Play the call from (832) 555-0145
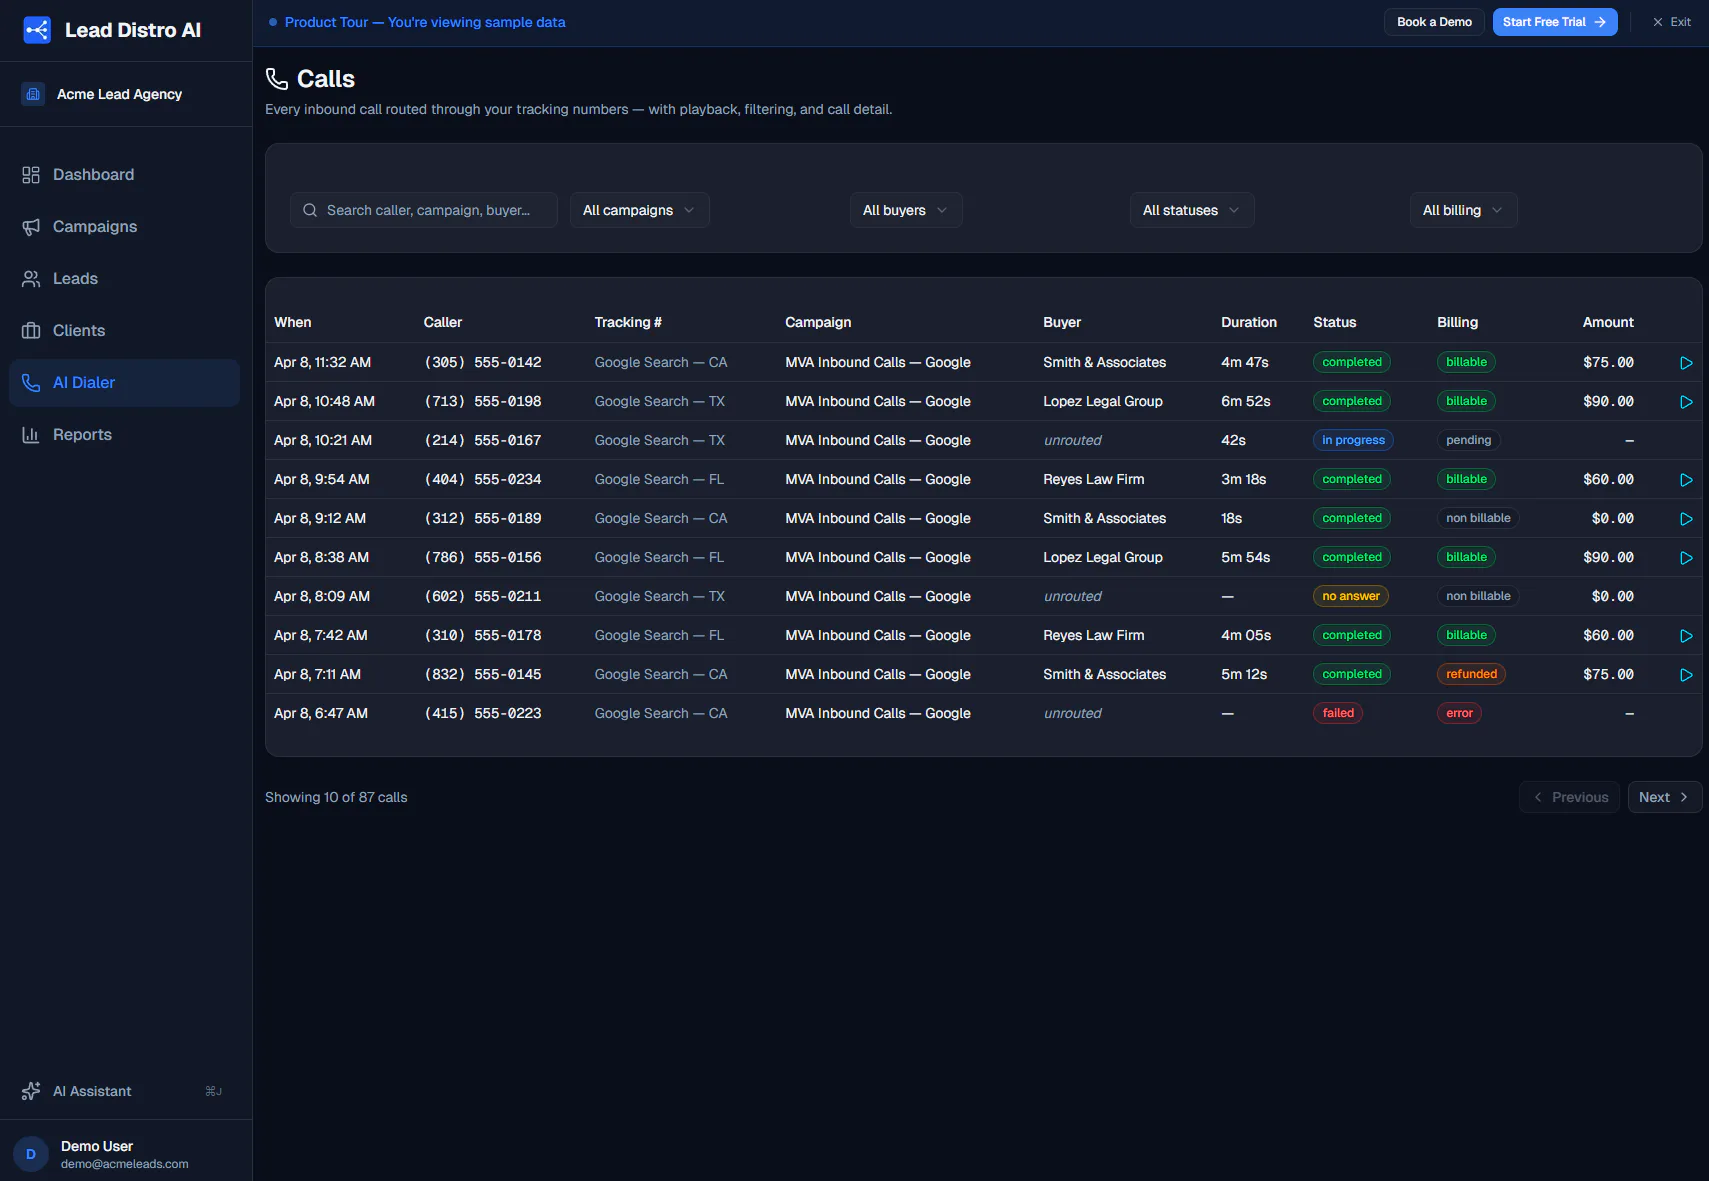The height and width of the screenshot is (1181, 1709). tap(1686, 675)
